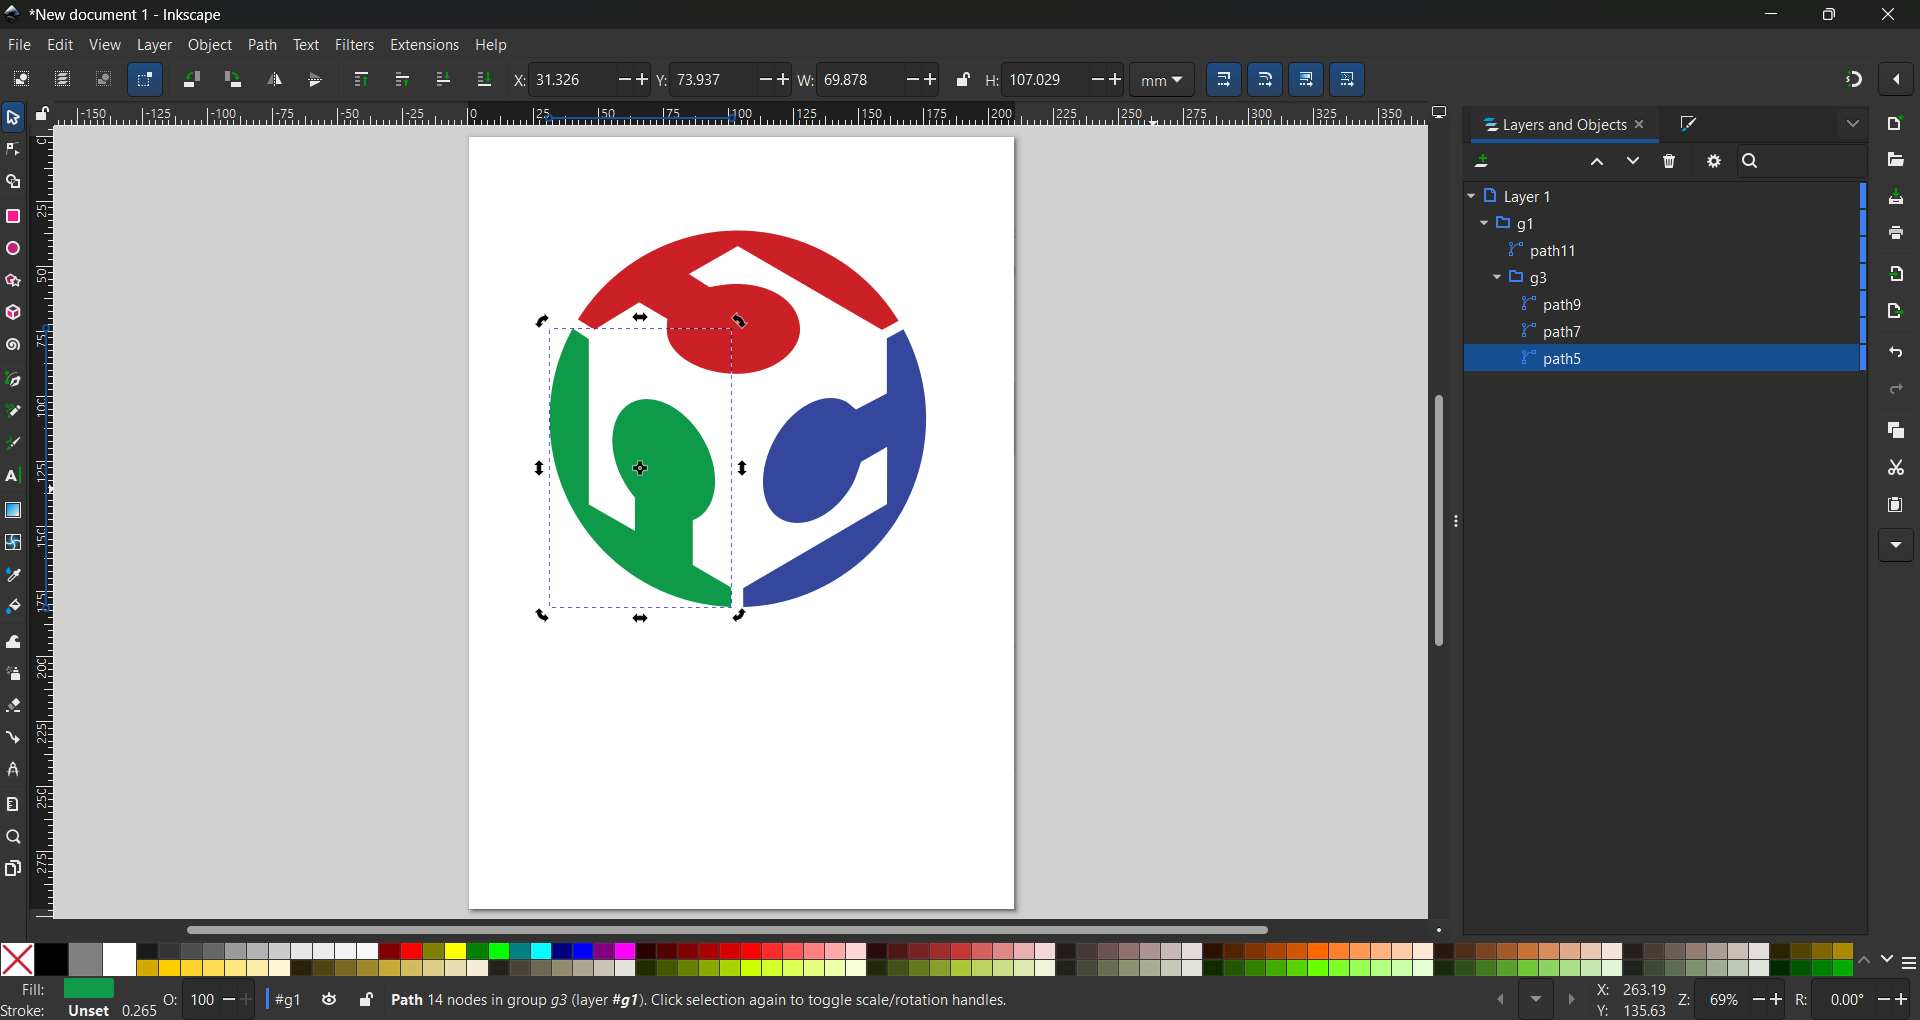Select the Gradient tool
This screenshot has height=1020, width=1920.
click(13, 510)
